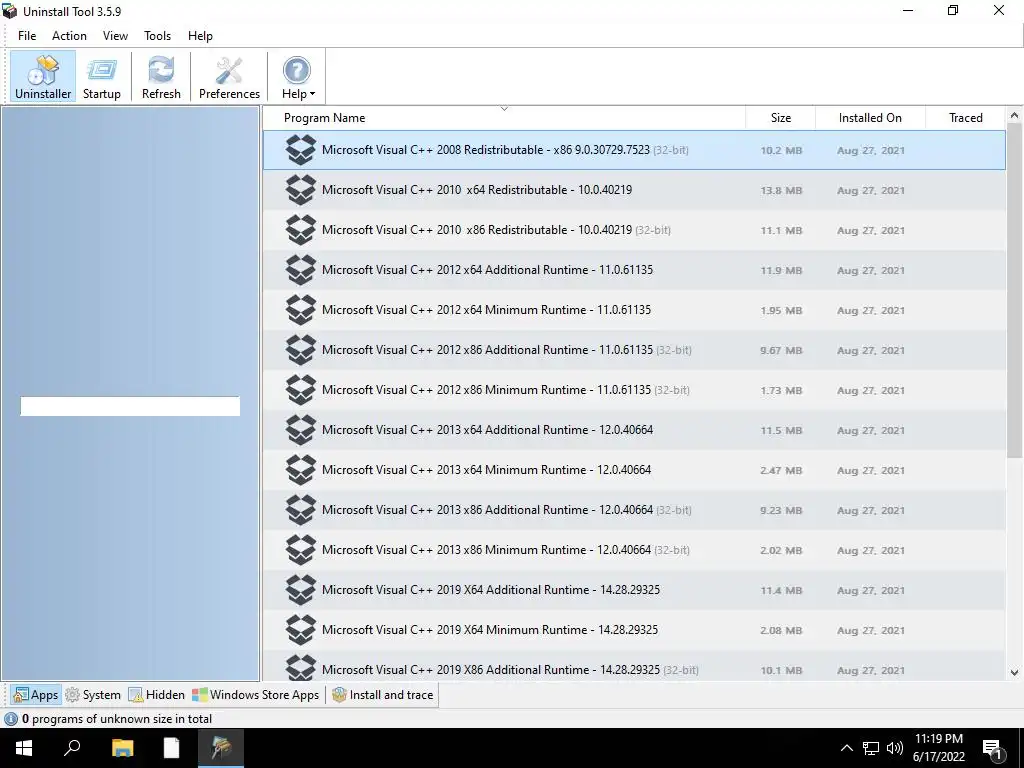Click icon of 2012 x86 Minimum Runtime

coord(301,390)
